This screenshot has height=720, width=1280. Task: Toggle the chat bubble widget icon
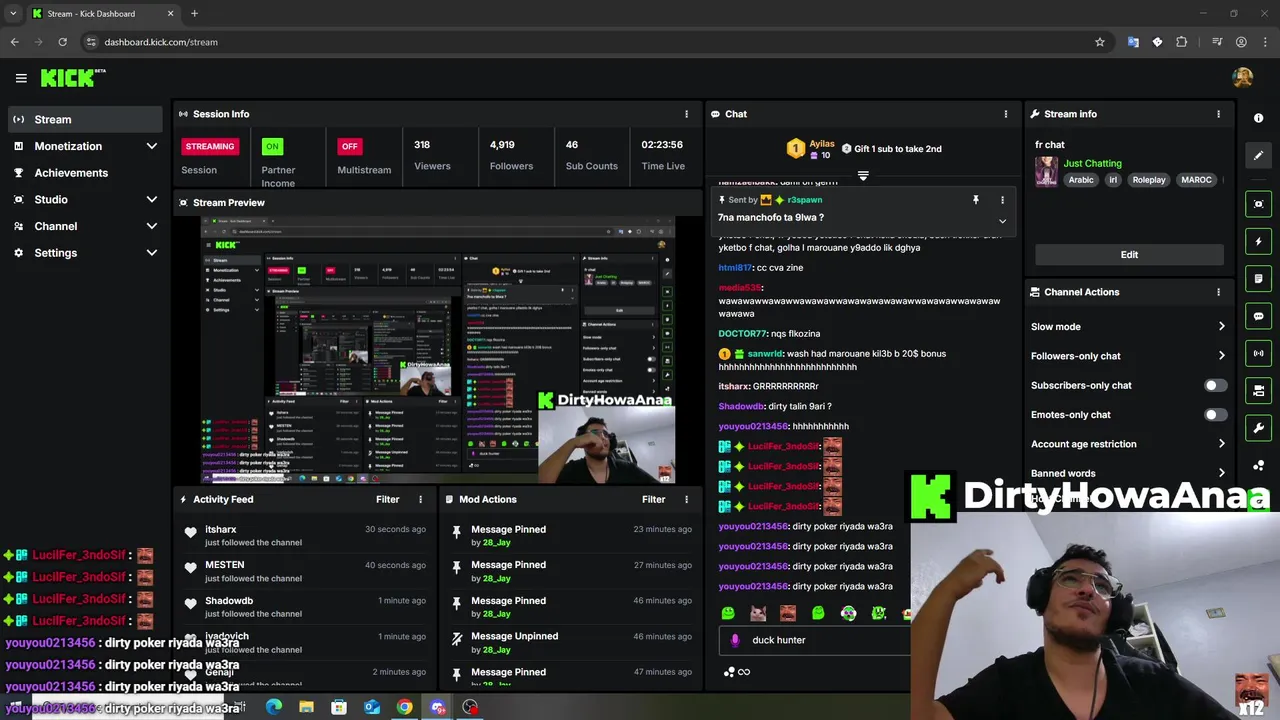click(1259, 316)
